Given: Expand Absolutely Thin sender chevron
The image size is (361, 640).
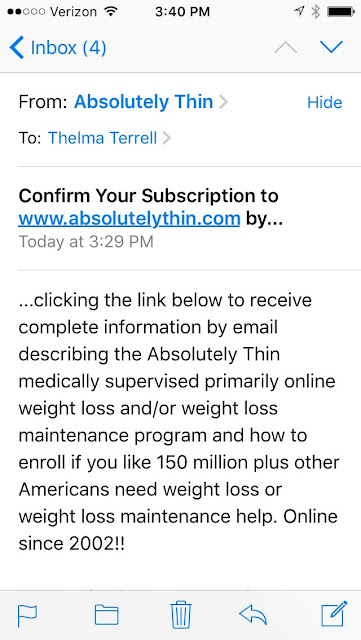Looking at the screenshot, I should (x=223, y=102).
